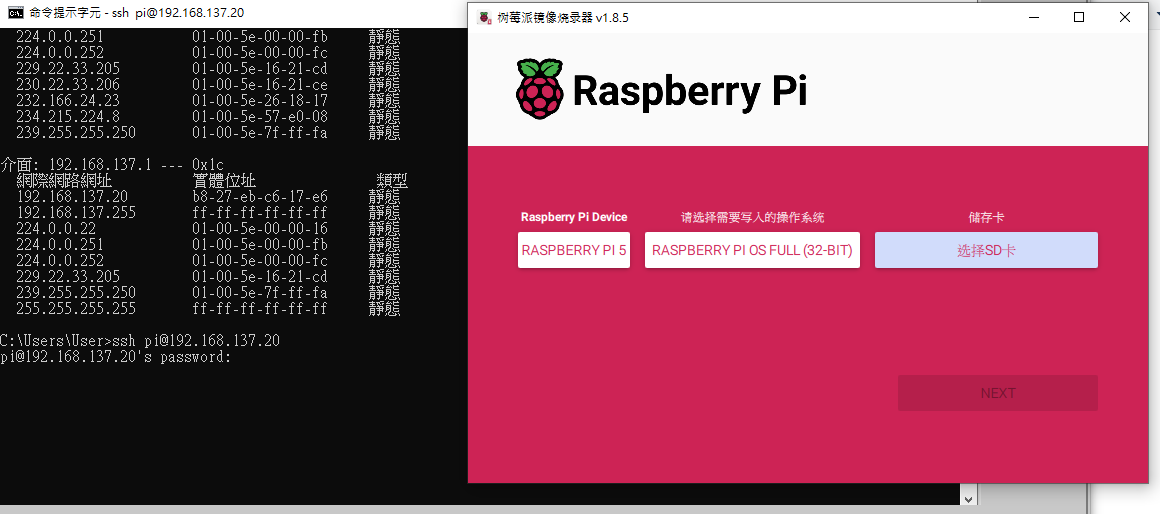Click the b8-27-eb-c6-17-e6 MAC address entry

click(x=259, y=197)
